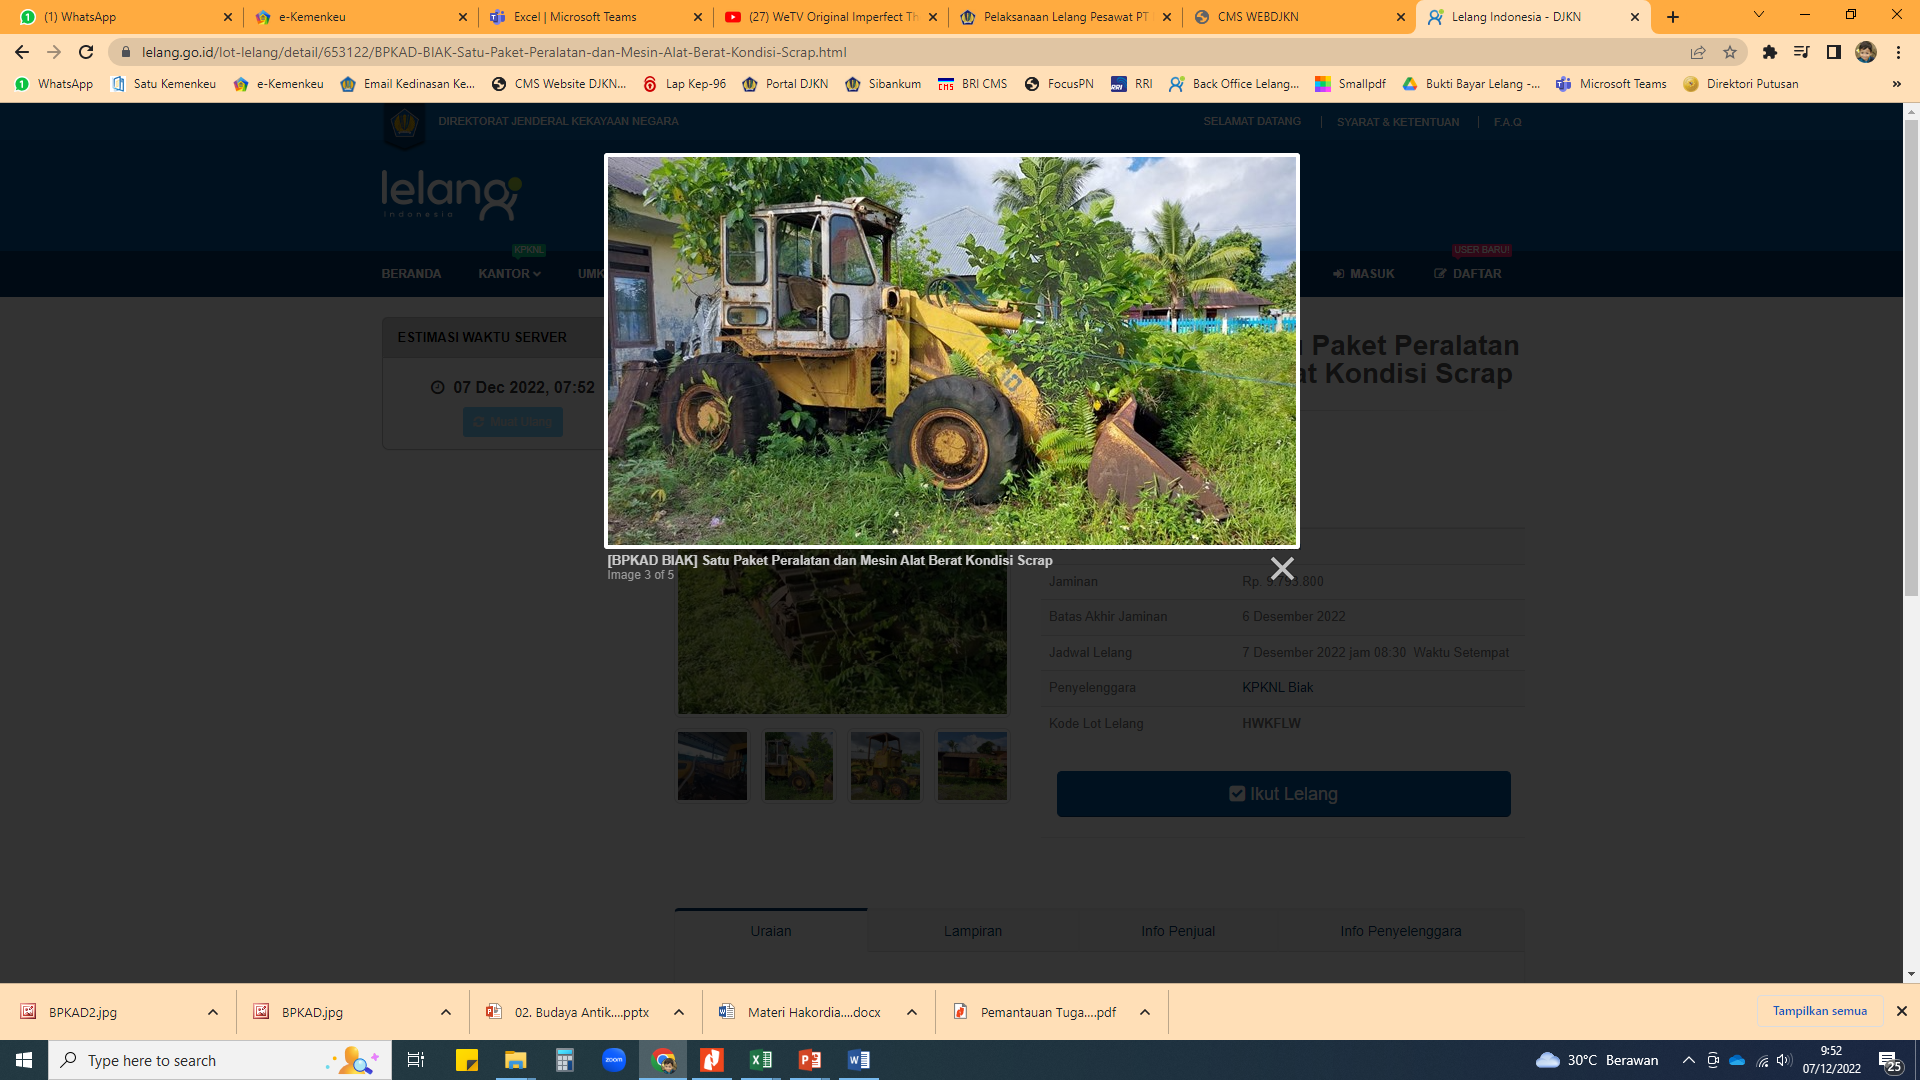1920x1080 pixels.
Task: Close the image lightbox with X
Action: (x=1281, y=569)
